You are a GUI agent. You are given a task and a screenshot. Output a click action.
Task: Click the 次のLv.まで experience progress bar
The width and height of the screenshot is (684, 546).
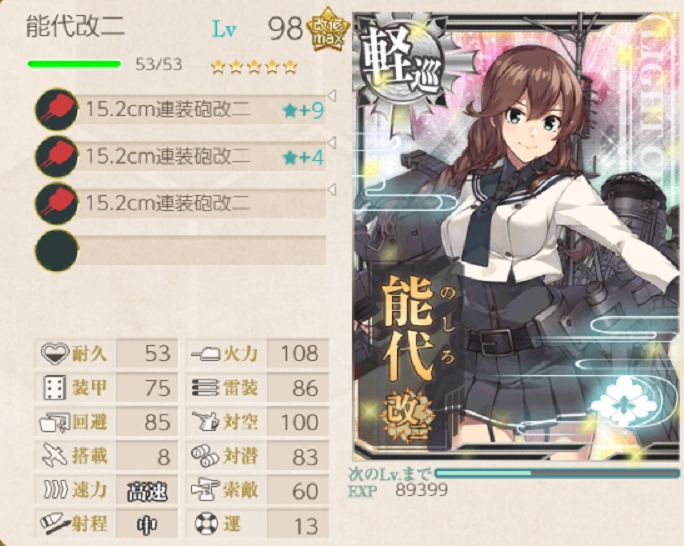(x=557, y=474)
